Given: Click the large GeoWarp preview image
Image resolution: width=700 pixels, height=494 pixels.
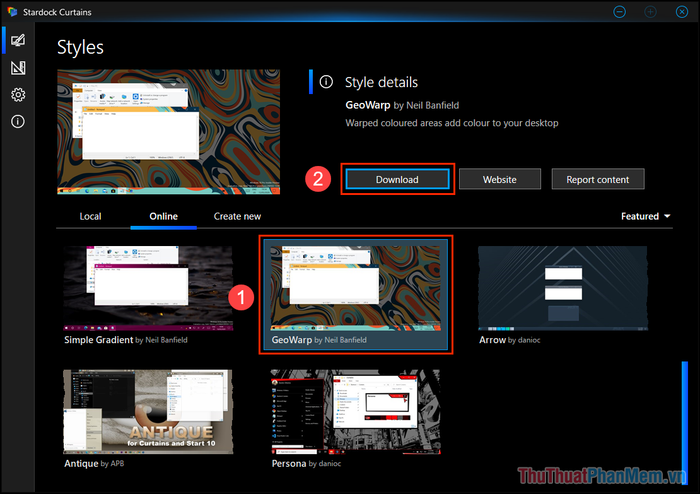Looking at the screenshot, I should click(x=169, y=132).
